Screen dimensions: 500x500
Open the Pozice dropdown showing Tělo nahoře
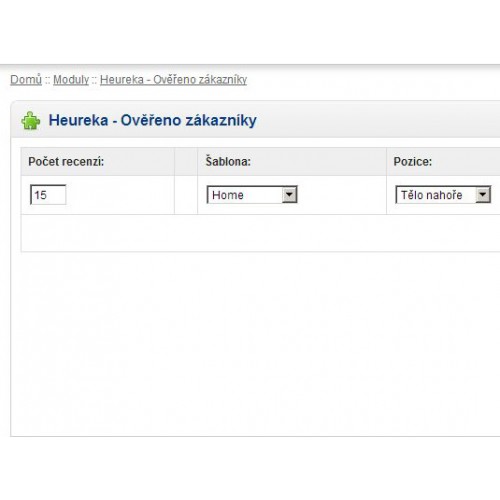click(443, 195)
